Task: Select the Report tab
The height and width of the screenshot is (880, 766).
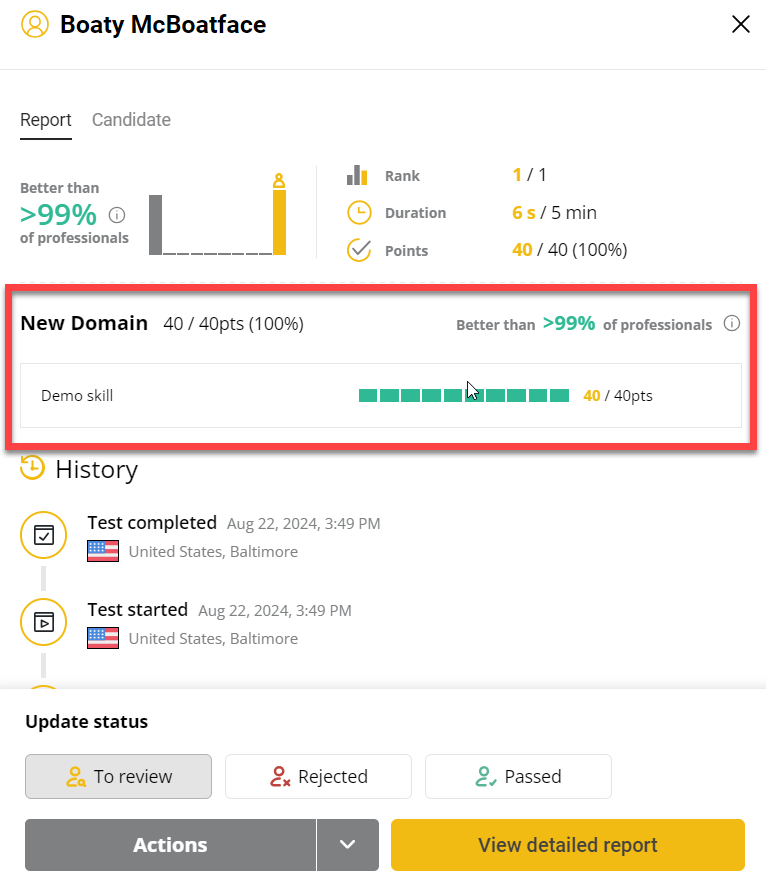Action: pos(46,120)
